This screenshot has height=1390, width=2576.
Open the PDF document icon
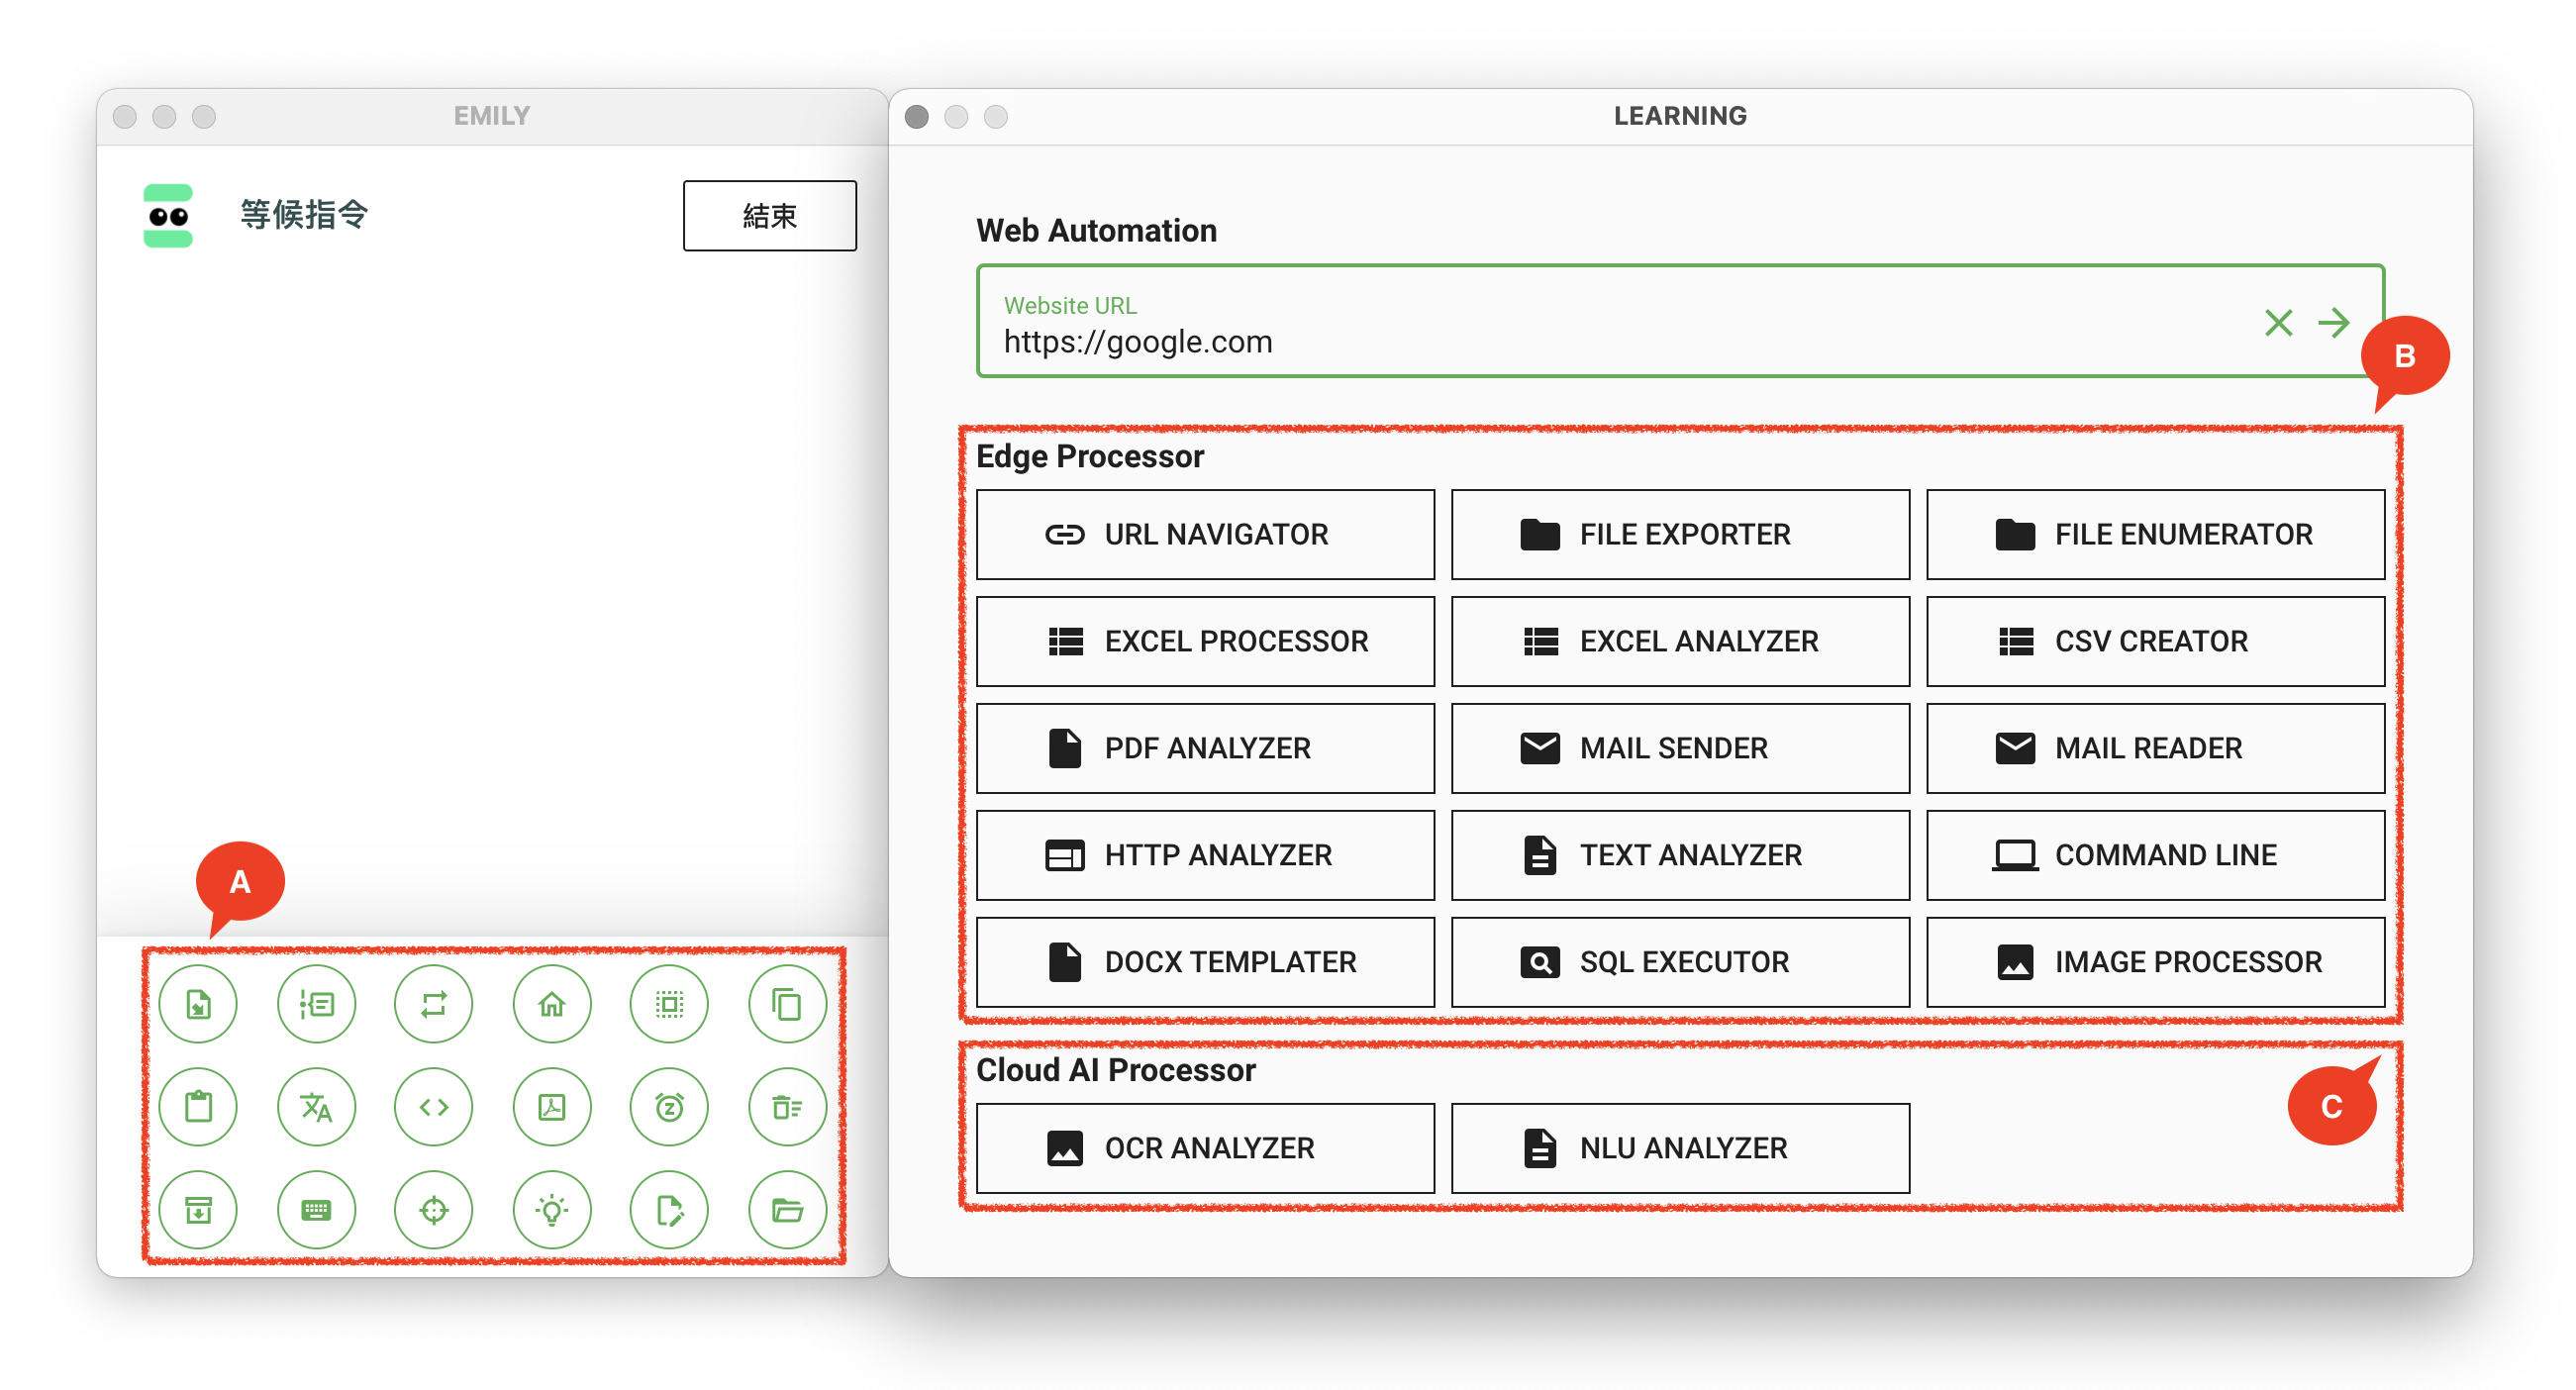tap(551, 1107)
